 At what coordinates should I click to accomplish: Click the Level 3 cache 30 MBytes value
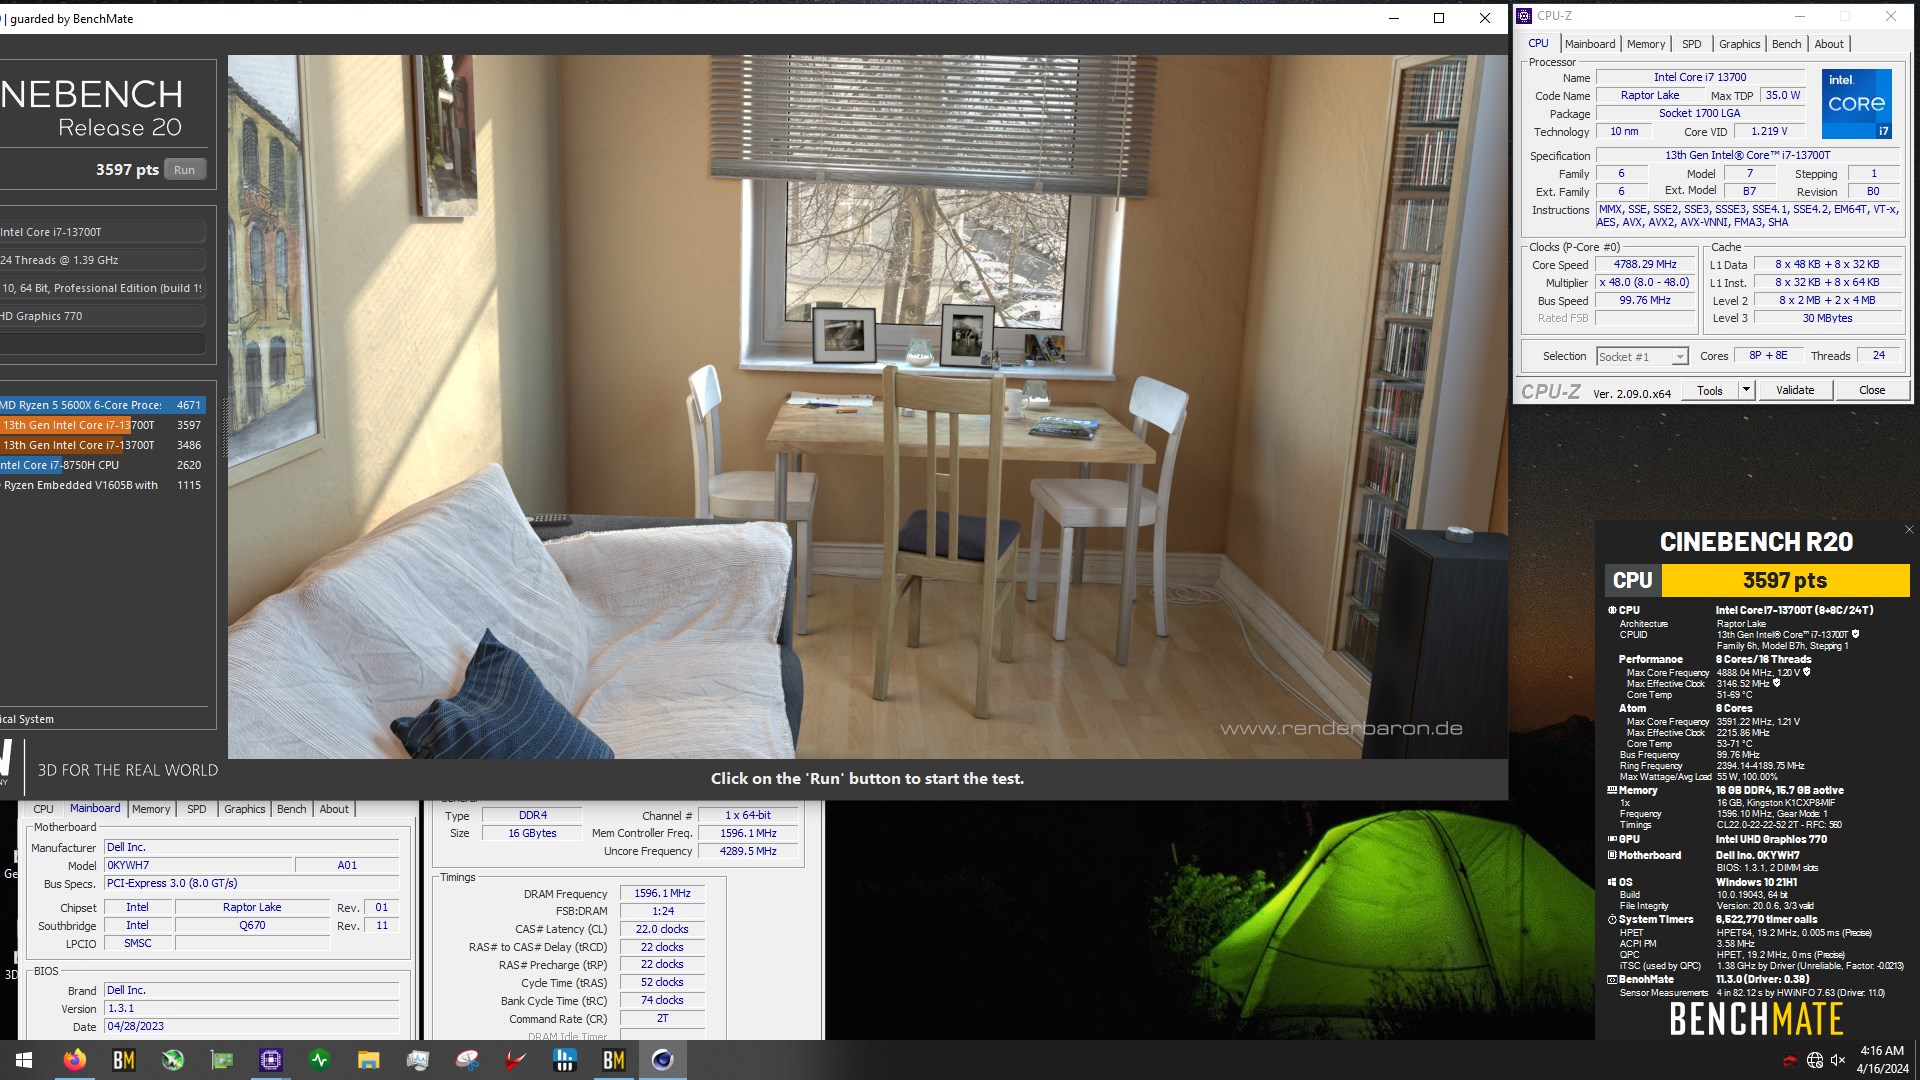pos(1827,318)
